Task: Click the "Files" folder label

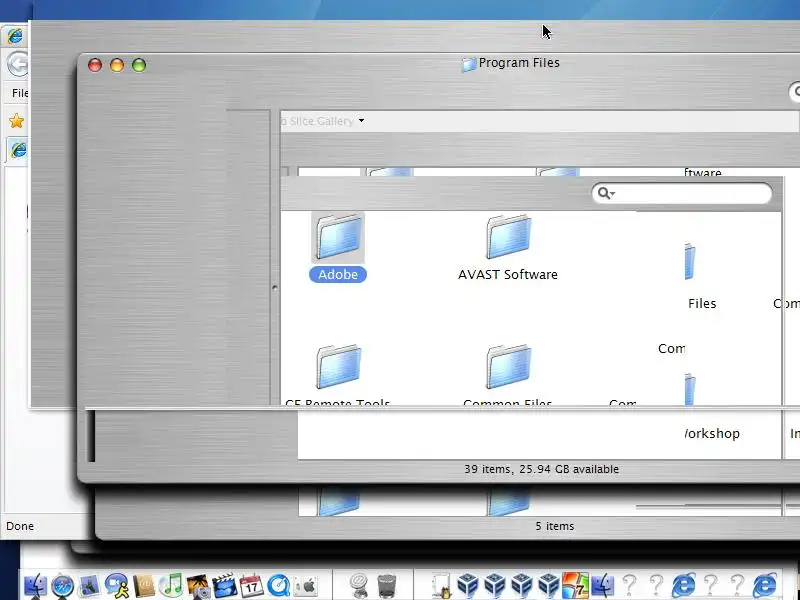Action: click(x=702, y=304)
